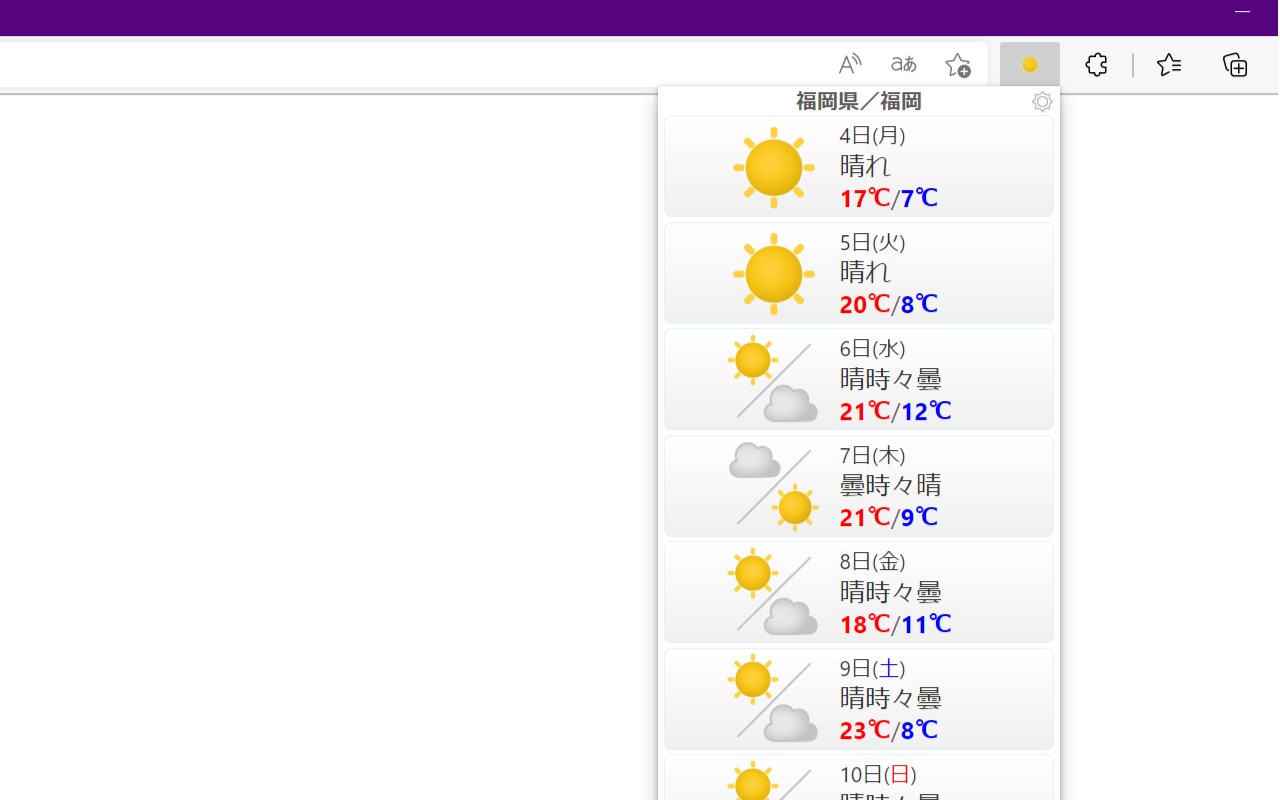Click the 23℃/8℃ temperature
Viewport: 1280px width, 800px height.
889,730
